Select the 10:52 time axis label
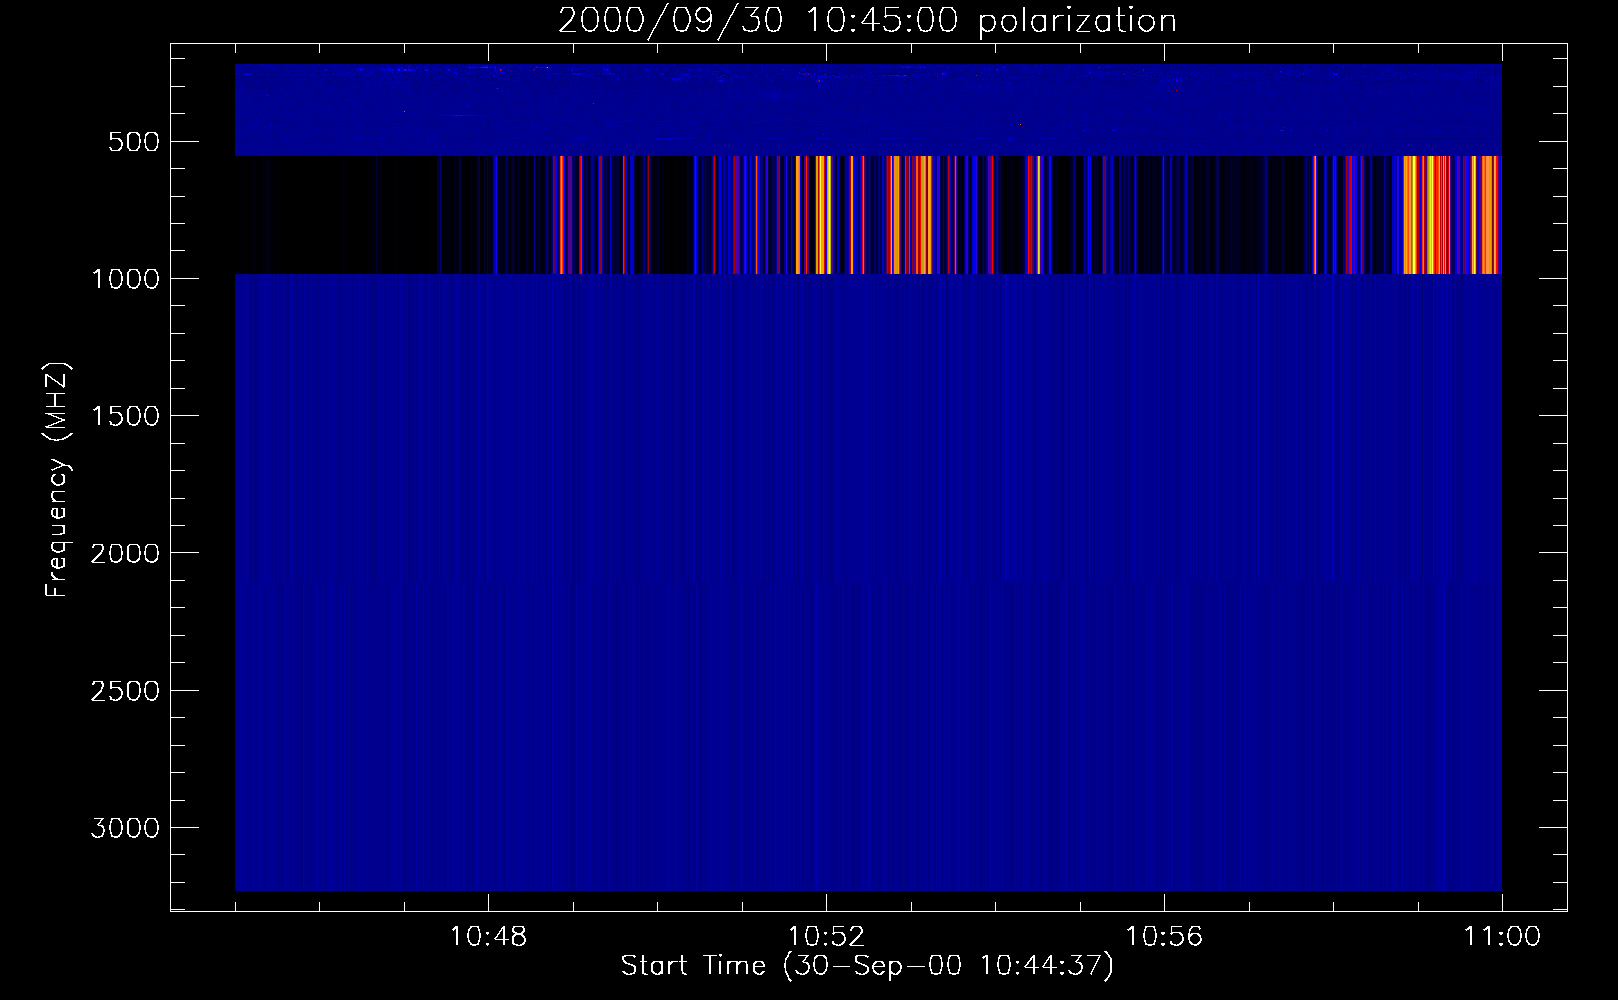This screenshot has width=1618, height=1000. [826, 938]
